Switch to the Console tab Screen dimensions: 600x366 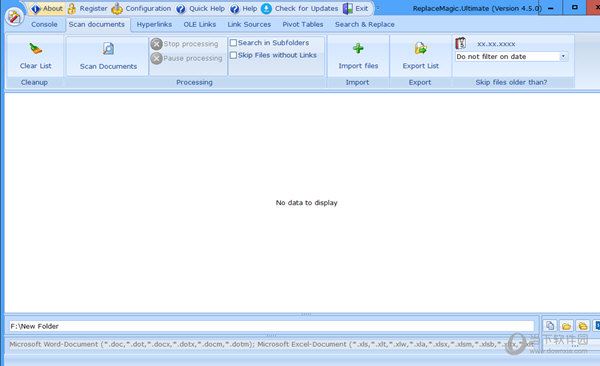click(44, 25)
